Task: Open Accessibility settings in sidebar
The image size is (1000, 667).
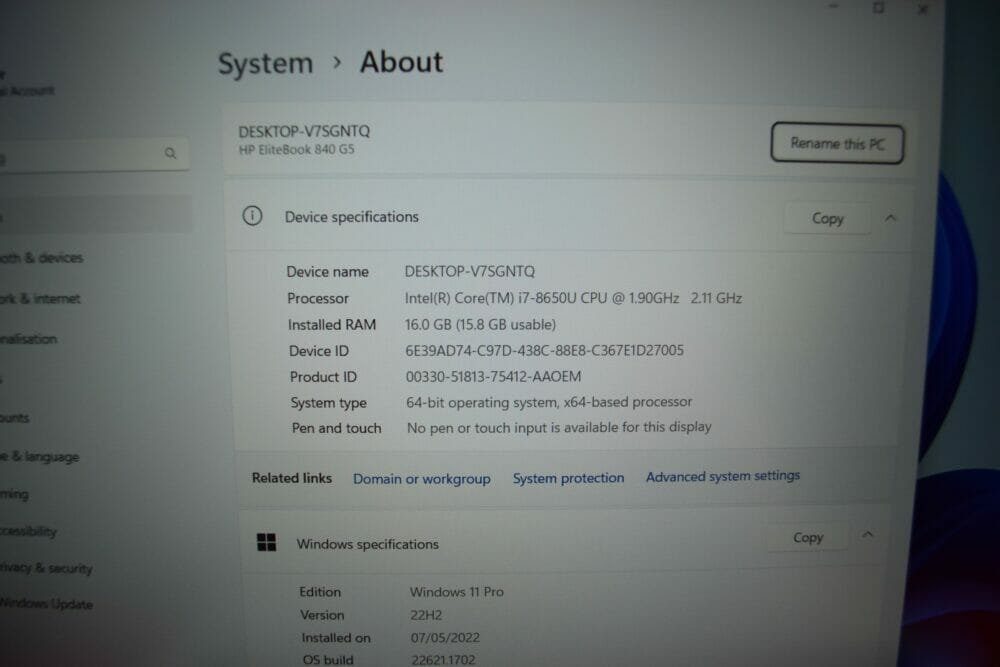Action: 29,531
